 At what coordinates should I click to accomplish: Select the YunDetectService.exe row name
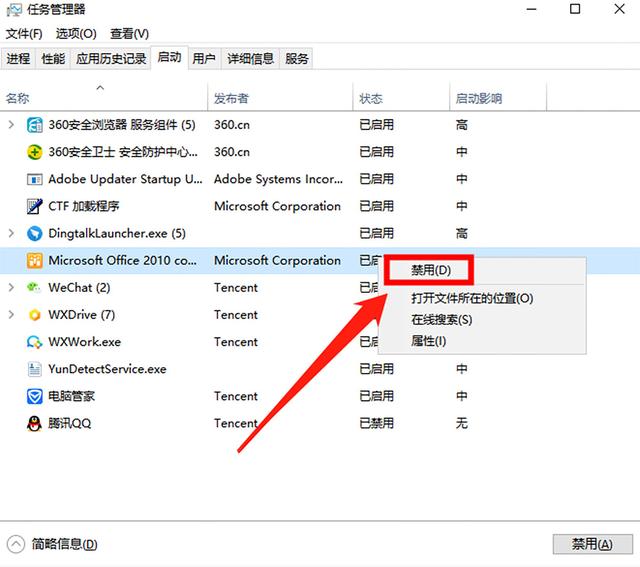107,369
